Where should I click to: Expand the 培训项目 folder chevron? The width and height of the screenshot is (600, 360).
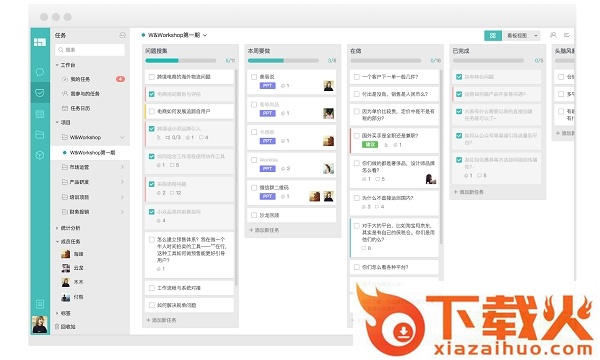[x=122, y=197]
